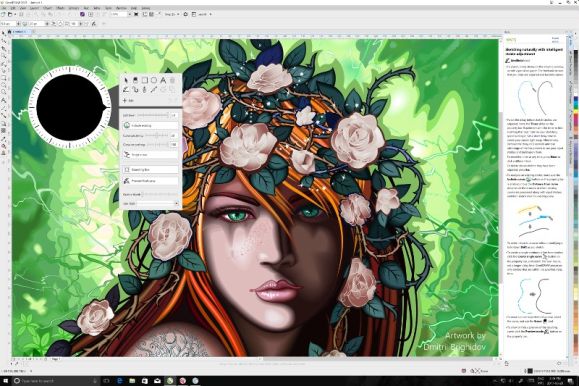This screenshot has height=386, width=579.
Task: Open the Microsoft Store from taskbar
Action: tap(145, 381)
